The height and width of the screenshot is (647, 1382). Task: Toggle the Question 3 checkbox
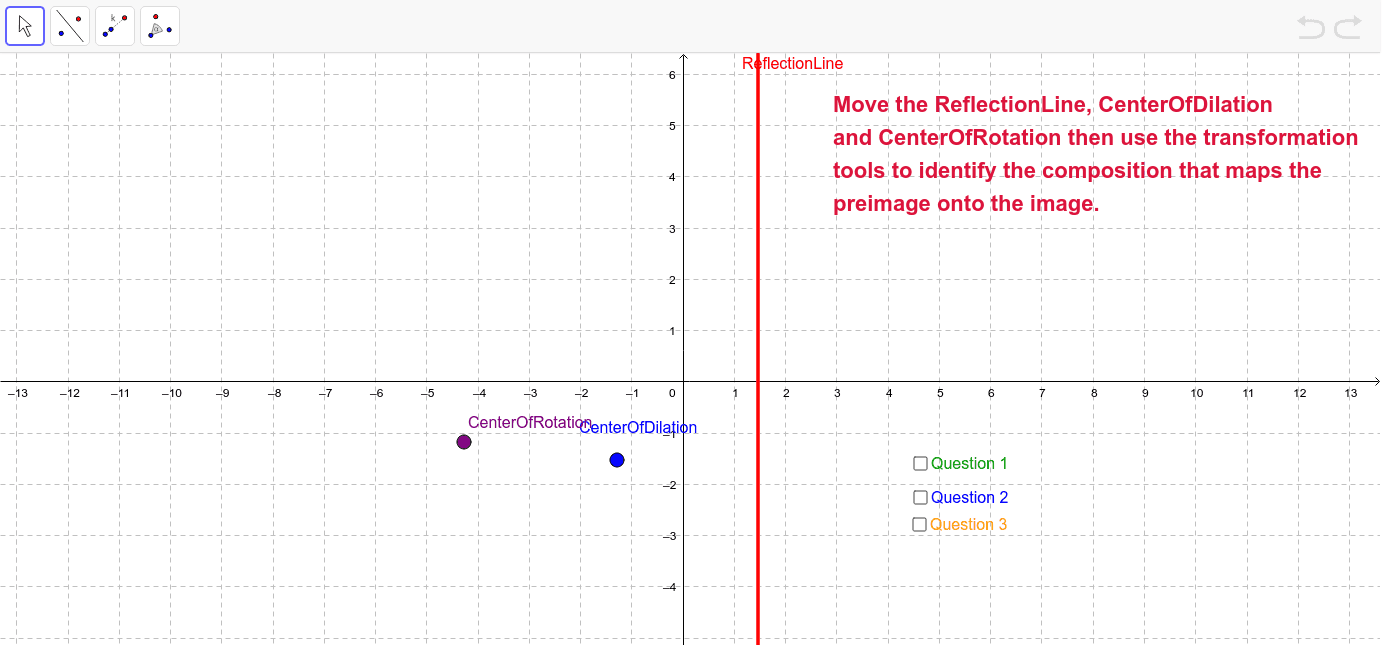(x=919, y=524)
